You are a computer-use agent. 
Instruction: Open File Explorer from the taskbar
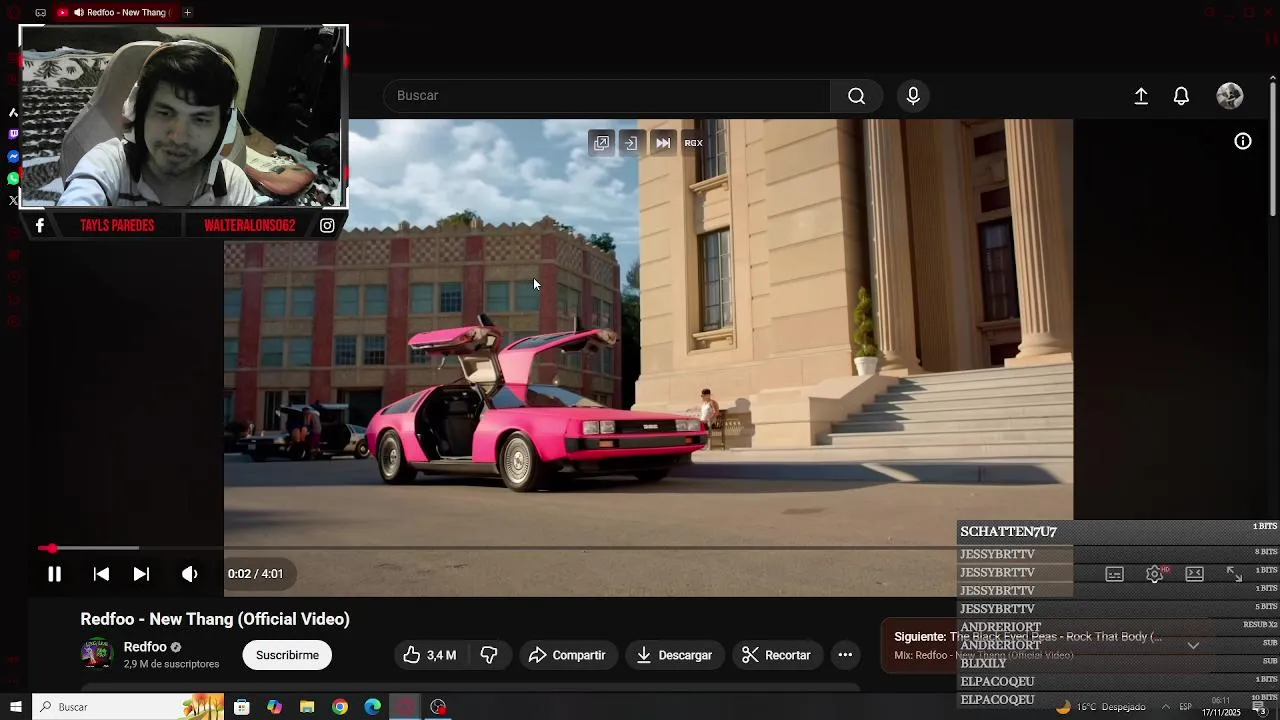click(x=307, y=707)
